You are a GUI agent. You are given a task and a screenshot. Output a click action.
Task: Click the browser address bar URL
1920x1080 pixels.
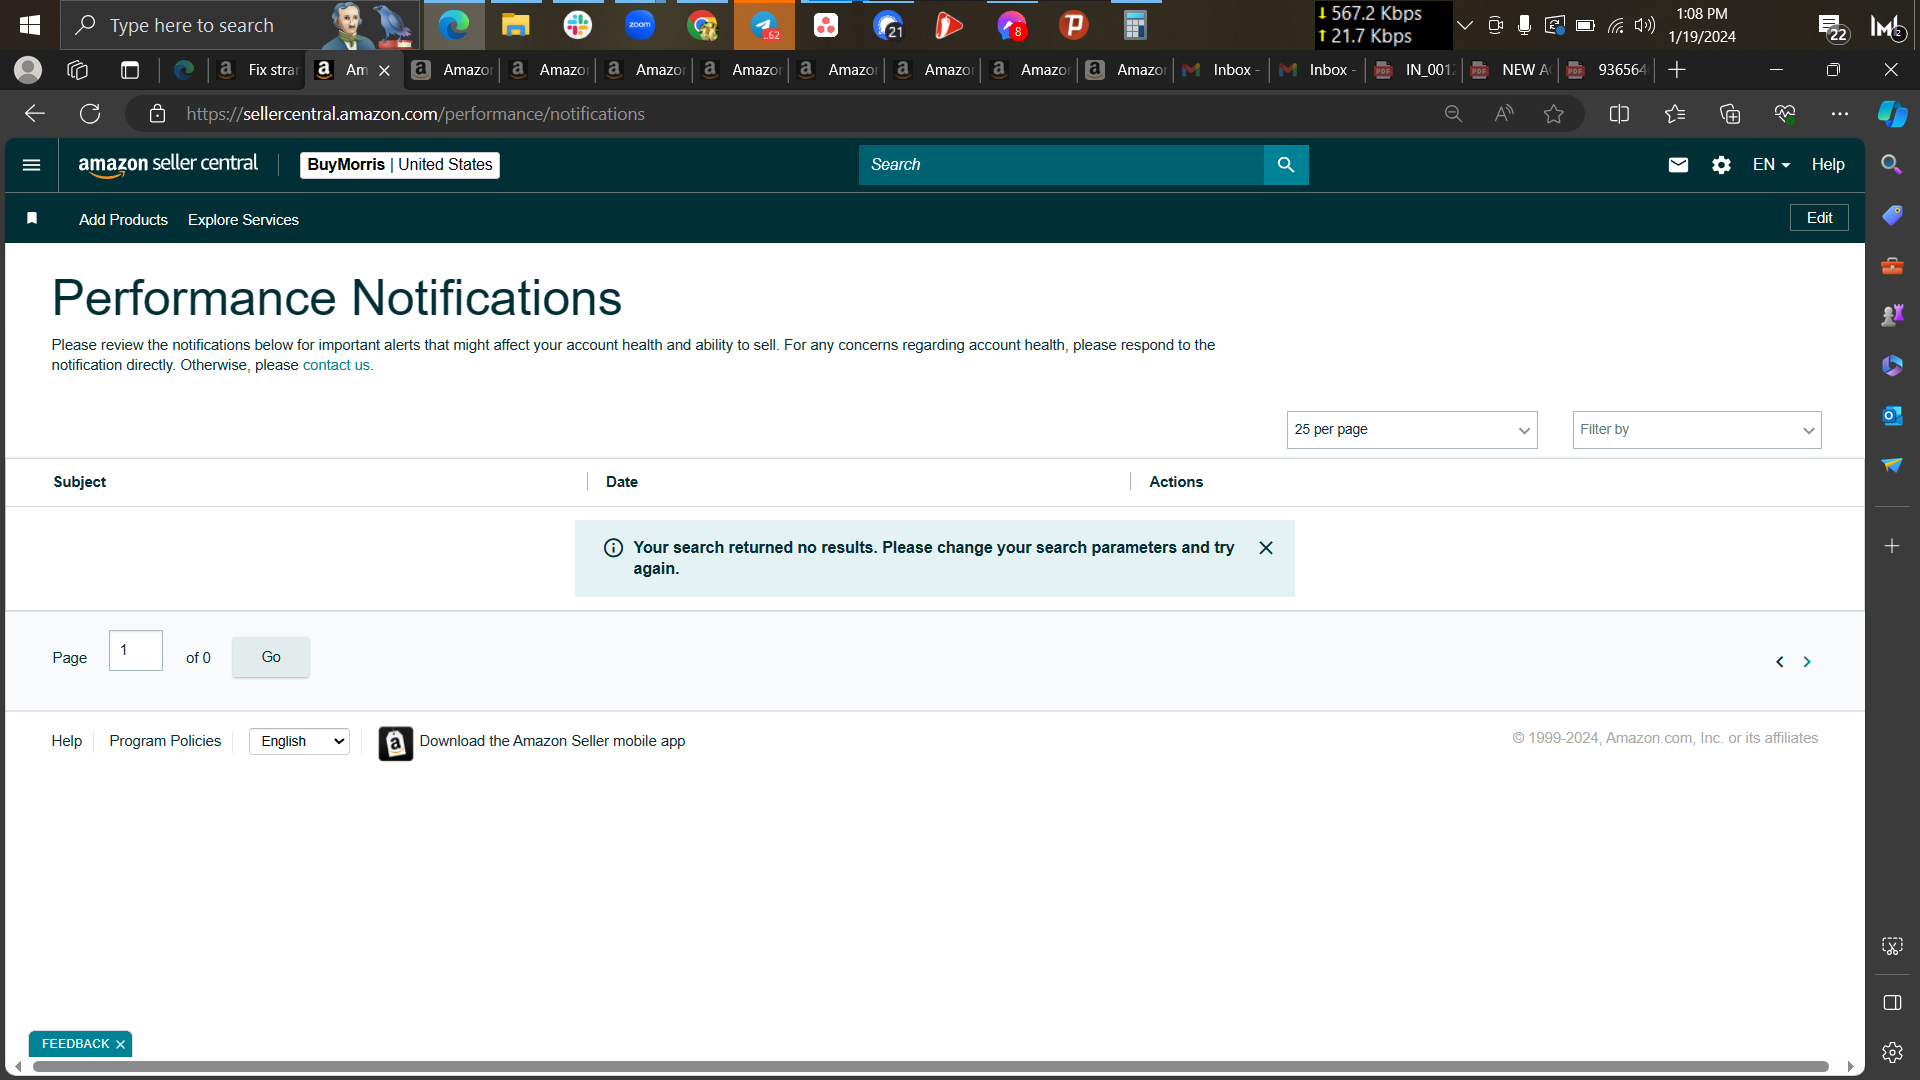coord(415,114)
